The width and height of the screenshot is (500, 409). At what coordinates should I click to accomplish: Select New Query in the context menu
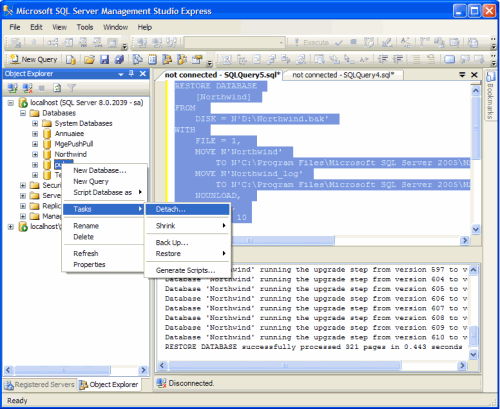coord(104,181)
